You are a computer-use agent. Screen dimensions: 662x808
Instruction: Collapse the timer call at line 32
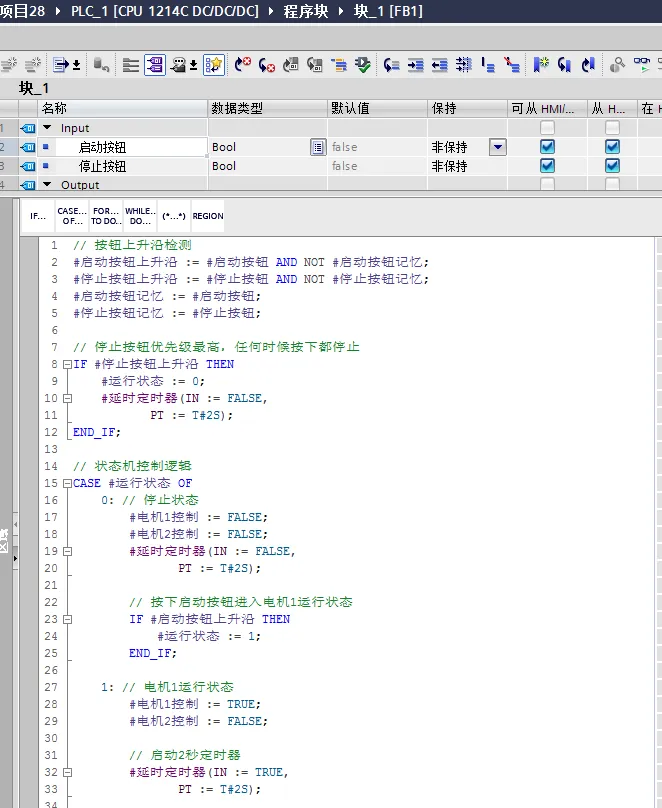tap(67, 772)
